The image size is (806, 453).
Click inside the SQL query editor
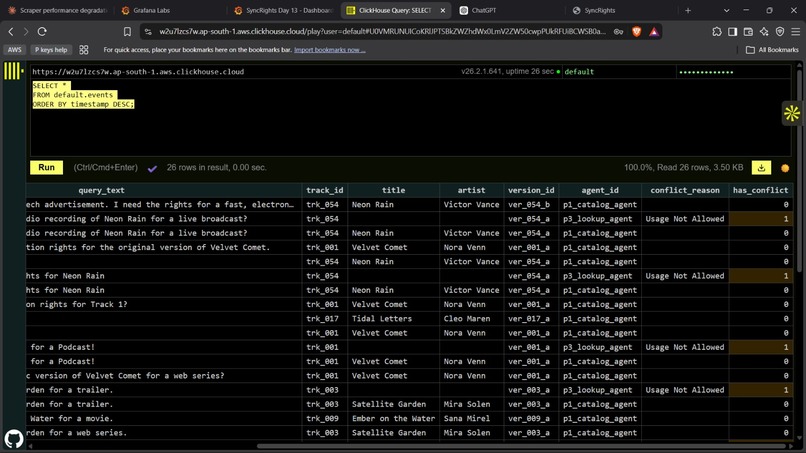[410, 117]
